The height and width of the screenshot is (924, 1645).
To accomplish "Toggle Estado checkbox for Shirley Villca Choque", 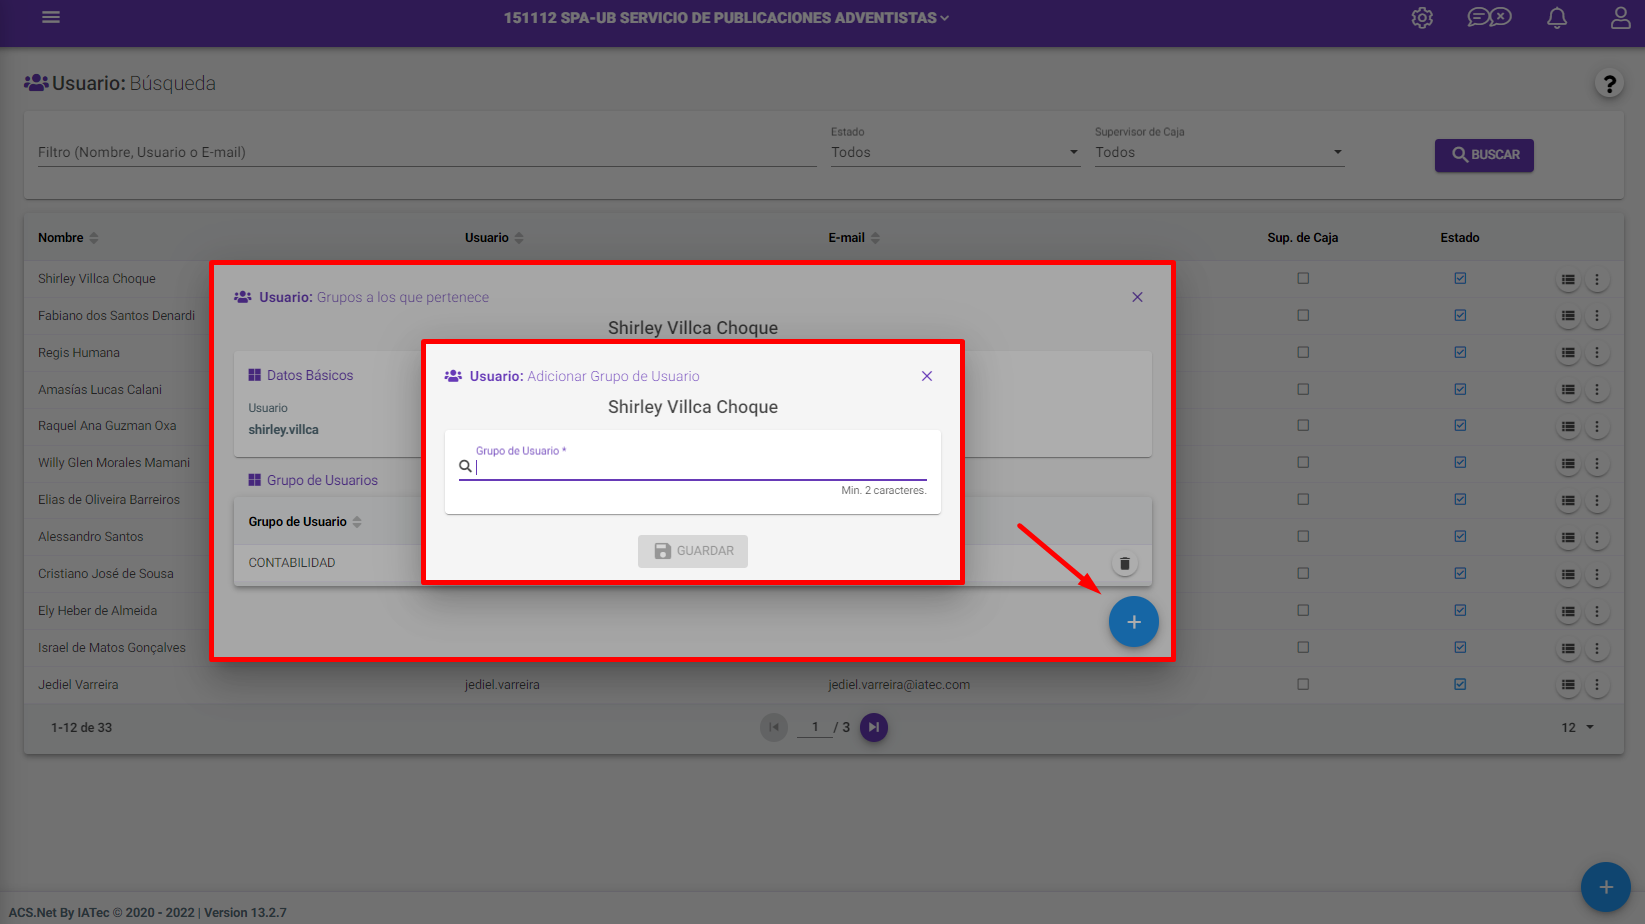I will pyautogui.click(x=1460, y=279).
